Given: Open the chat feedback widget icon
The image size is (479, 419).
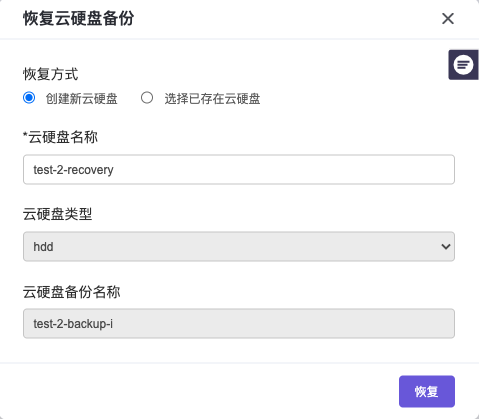Looking at the screenshot, I should pyautogui.click(x=463, y=65).
